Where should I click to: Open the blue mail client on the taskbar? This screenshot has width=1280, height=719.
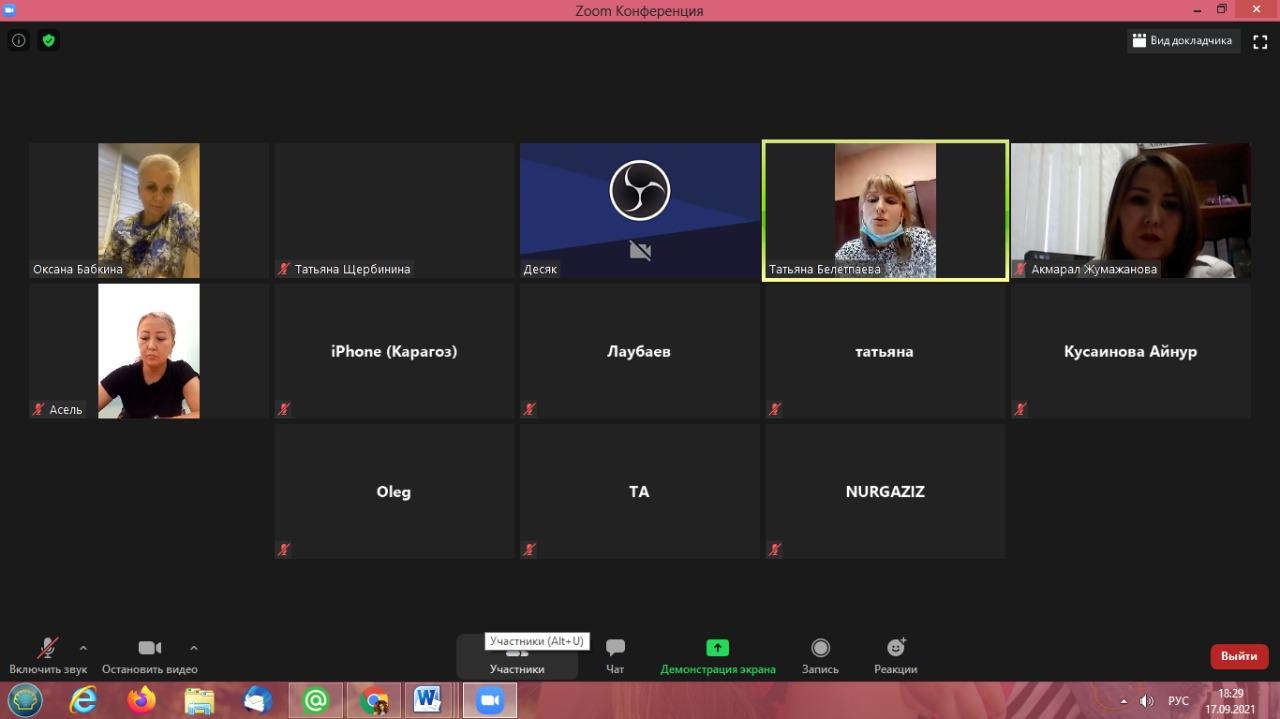tap(257, 700)
